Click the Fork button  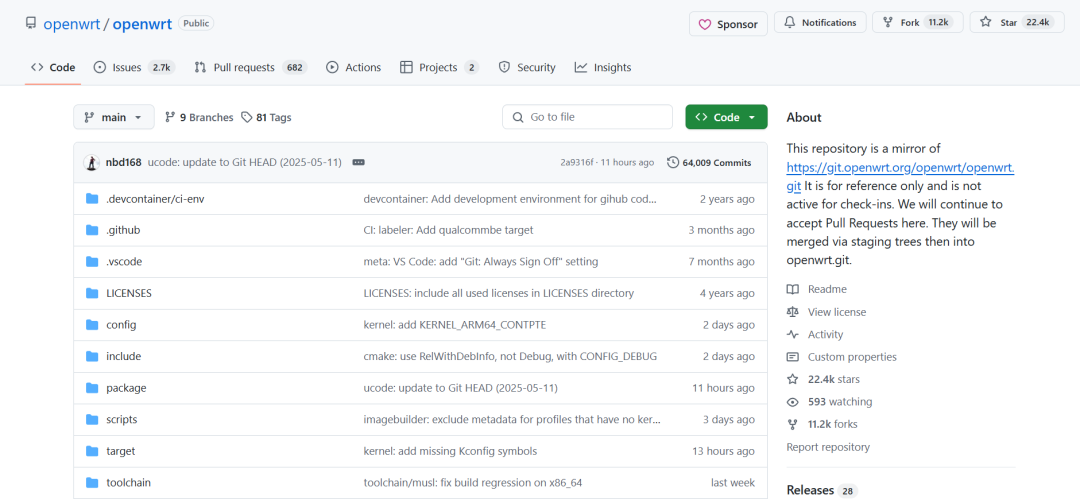click(x=917, y=23)
